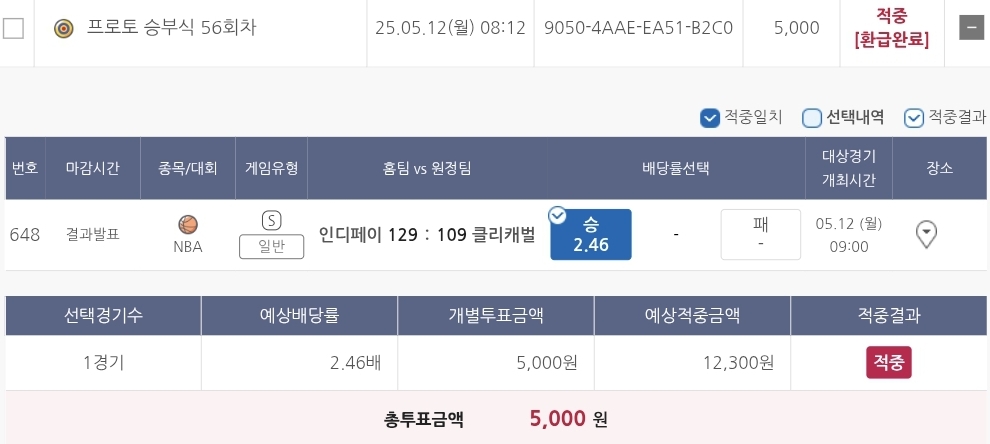Click the NBA basketball icon
The image size is (990, 444).
point(188,225)
